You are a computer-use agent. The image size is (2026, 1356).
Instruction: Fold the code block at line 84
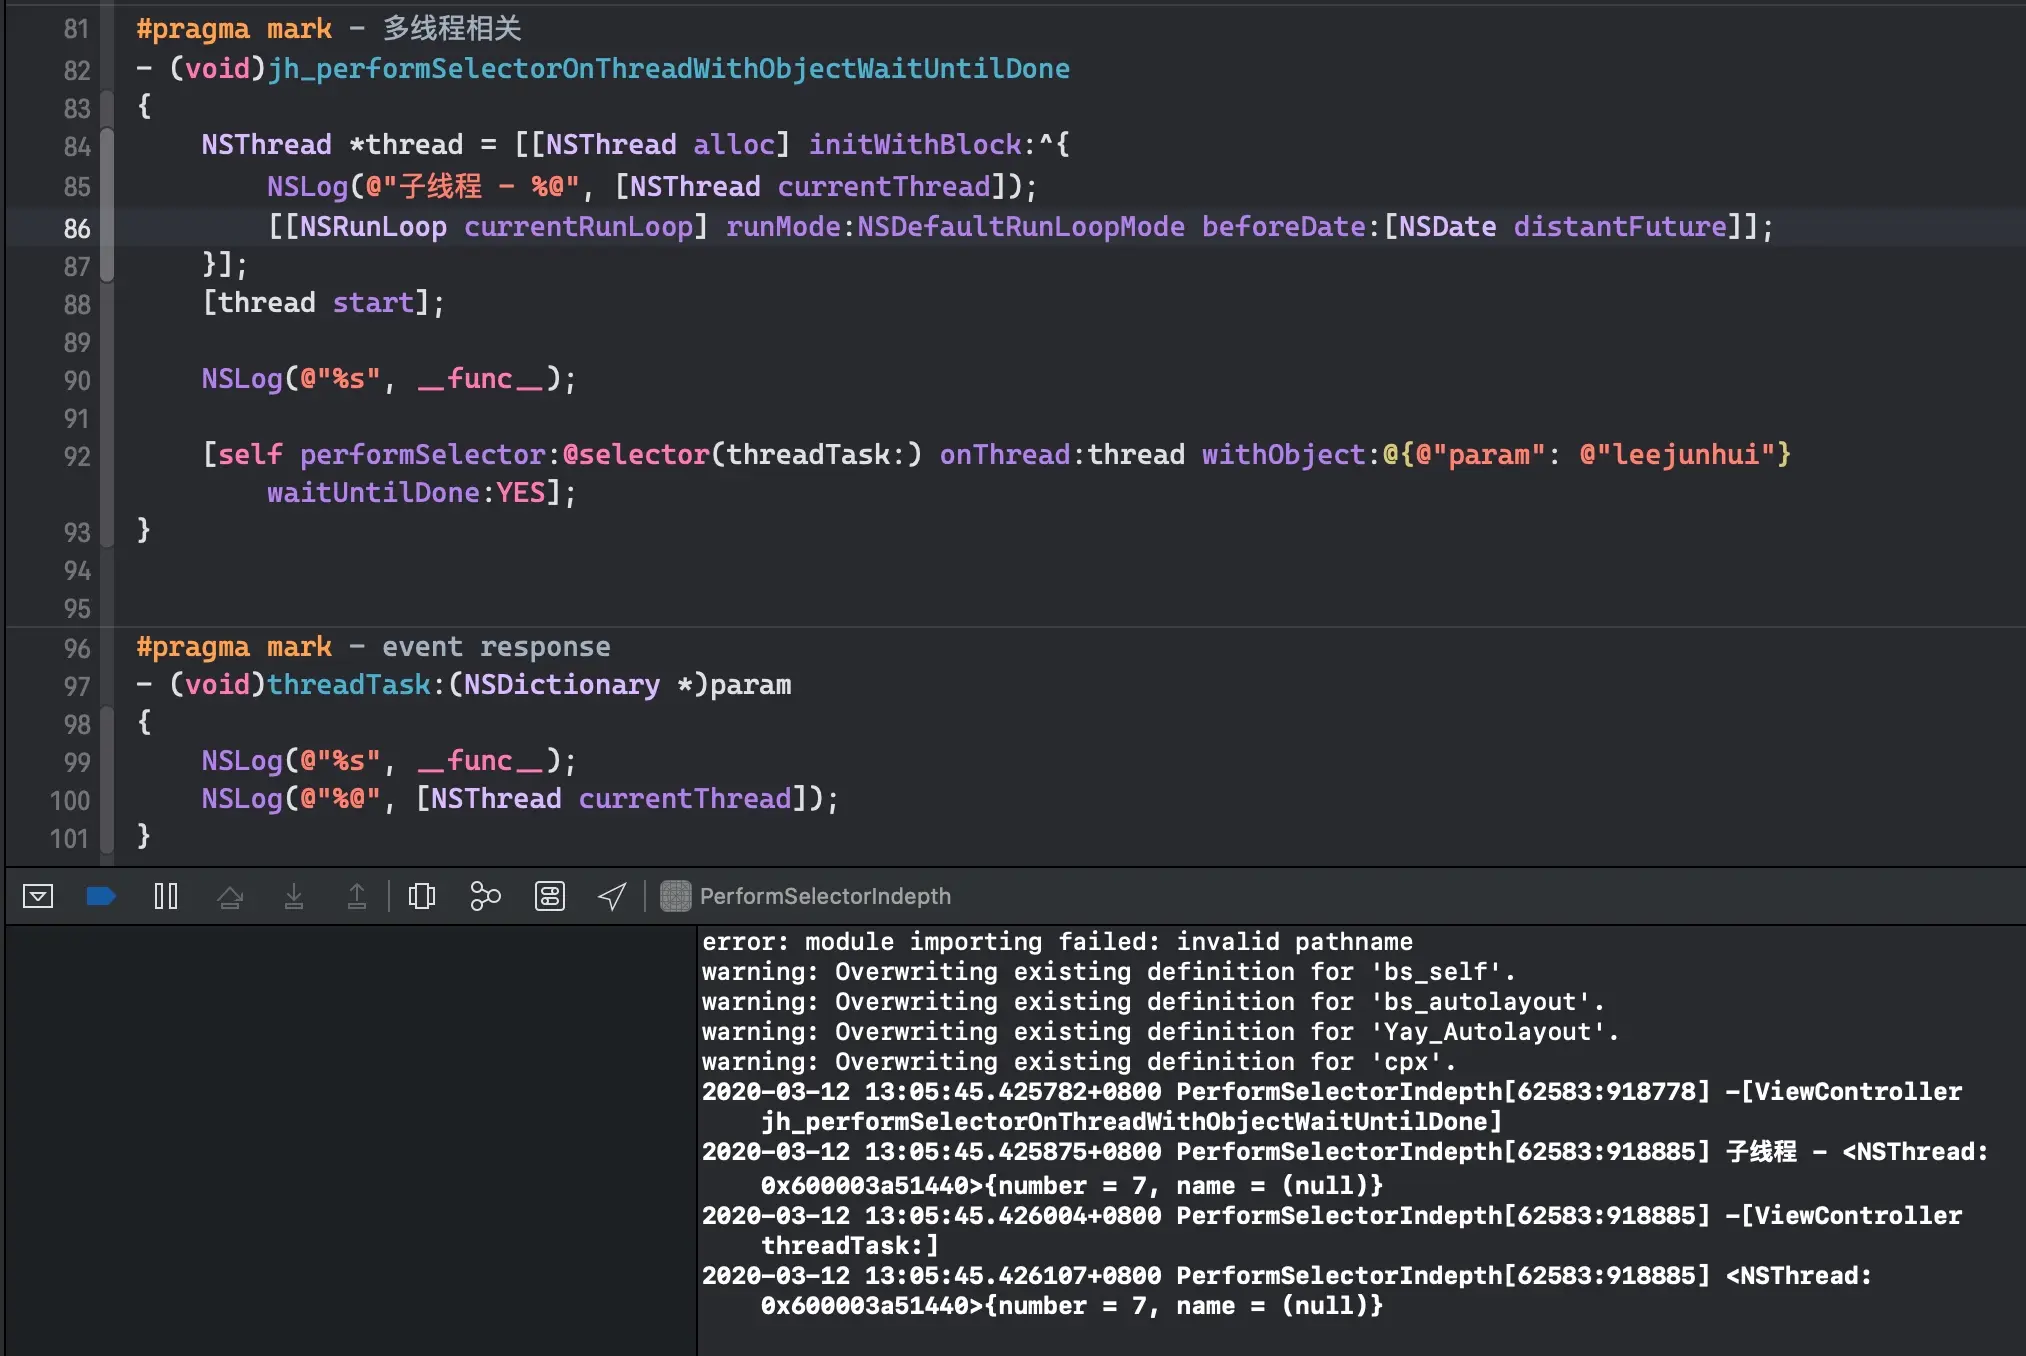(106, 146)
